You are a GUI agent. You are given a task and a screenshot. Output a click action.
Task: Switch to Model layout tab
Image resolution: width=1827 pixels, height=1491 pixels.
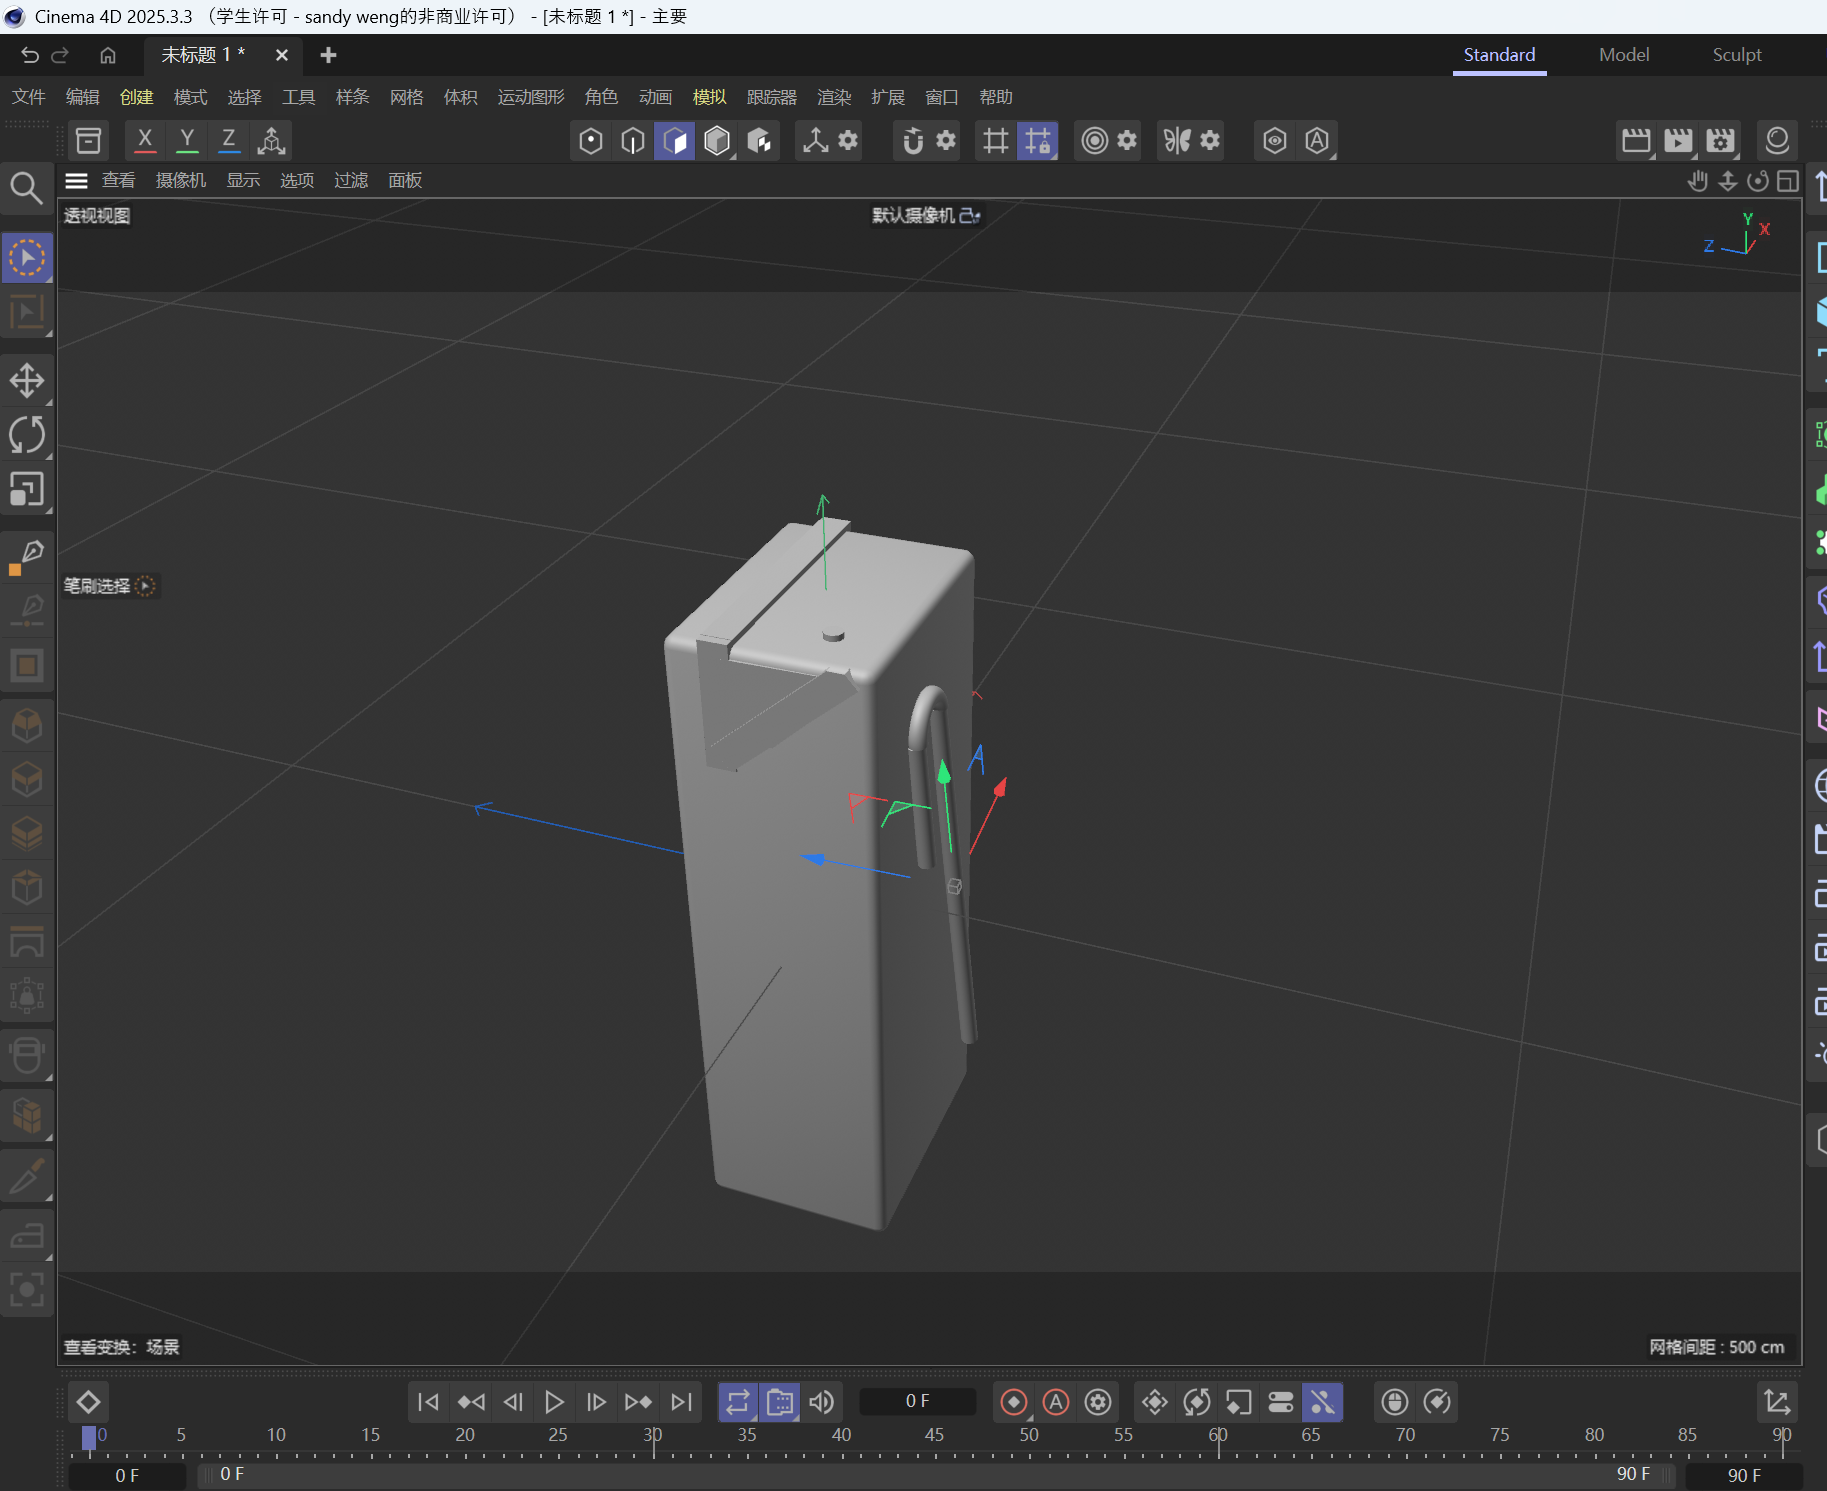coord(1624,55)
